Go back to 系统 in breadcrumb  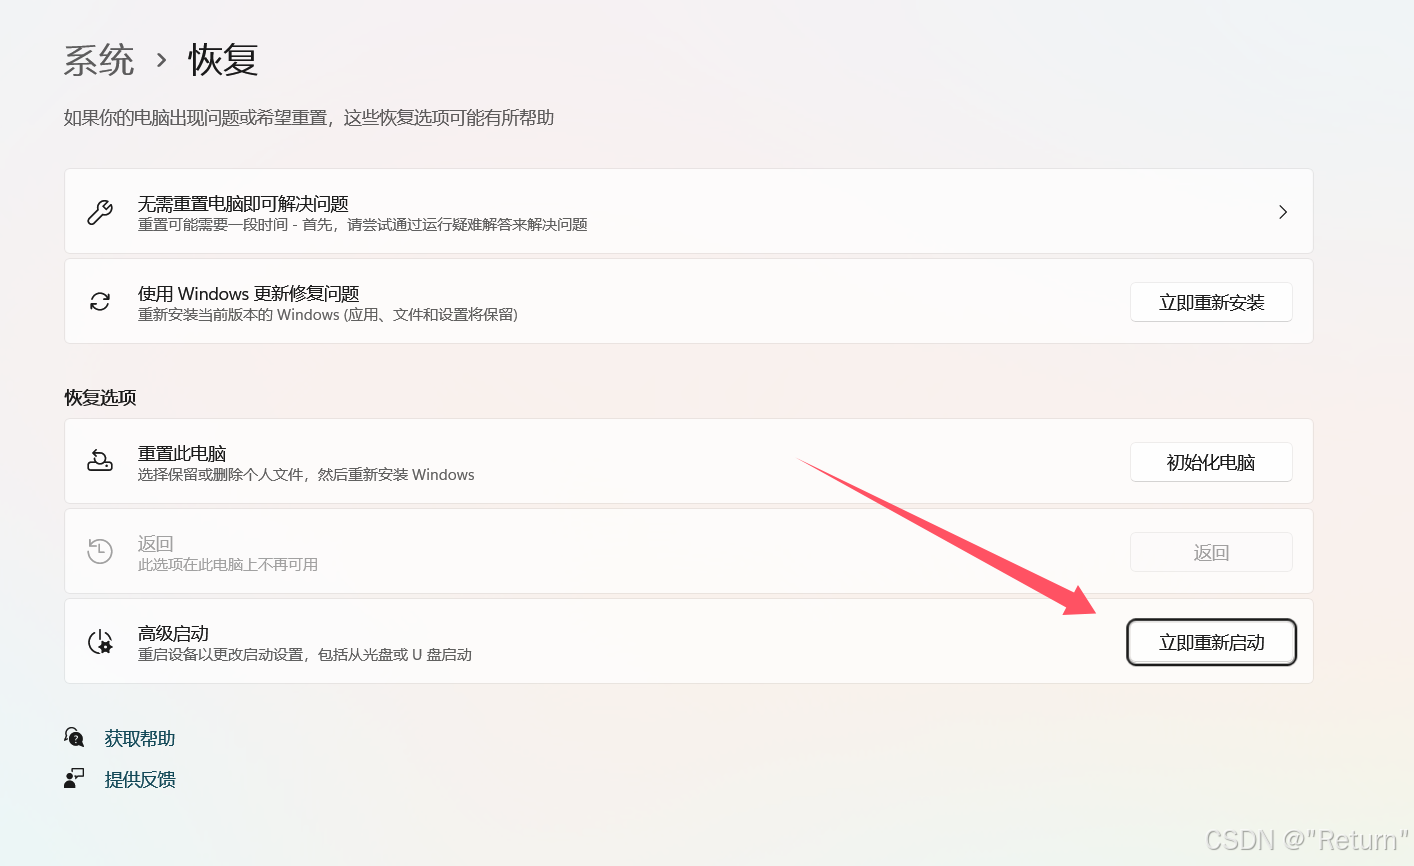(98, 61)
